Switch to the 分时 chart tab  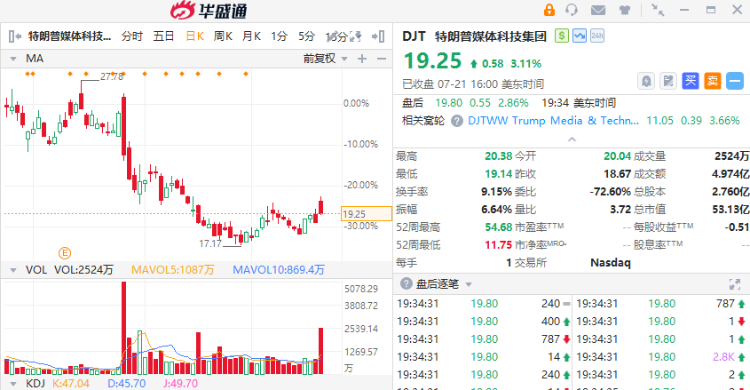(132, 36)
